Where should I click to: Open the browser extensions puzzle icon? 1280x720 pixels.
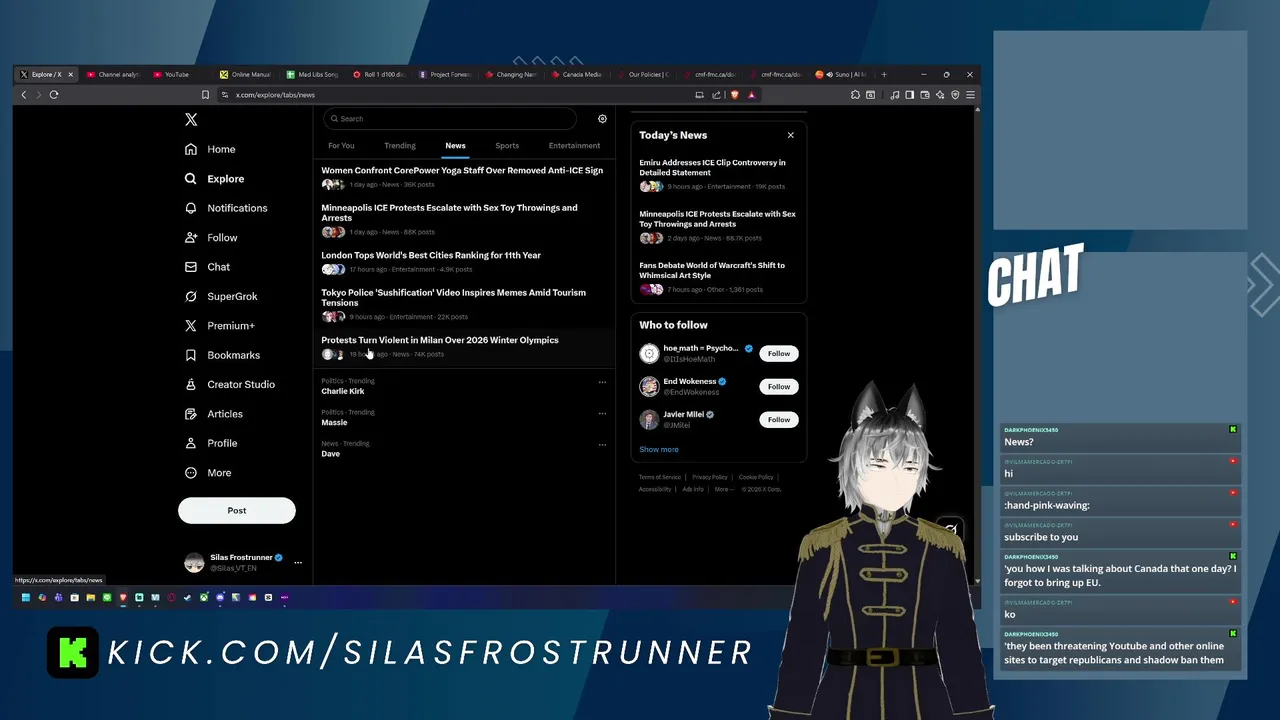855,95
